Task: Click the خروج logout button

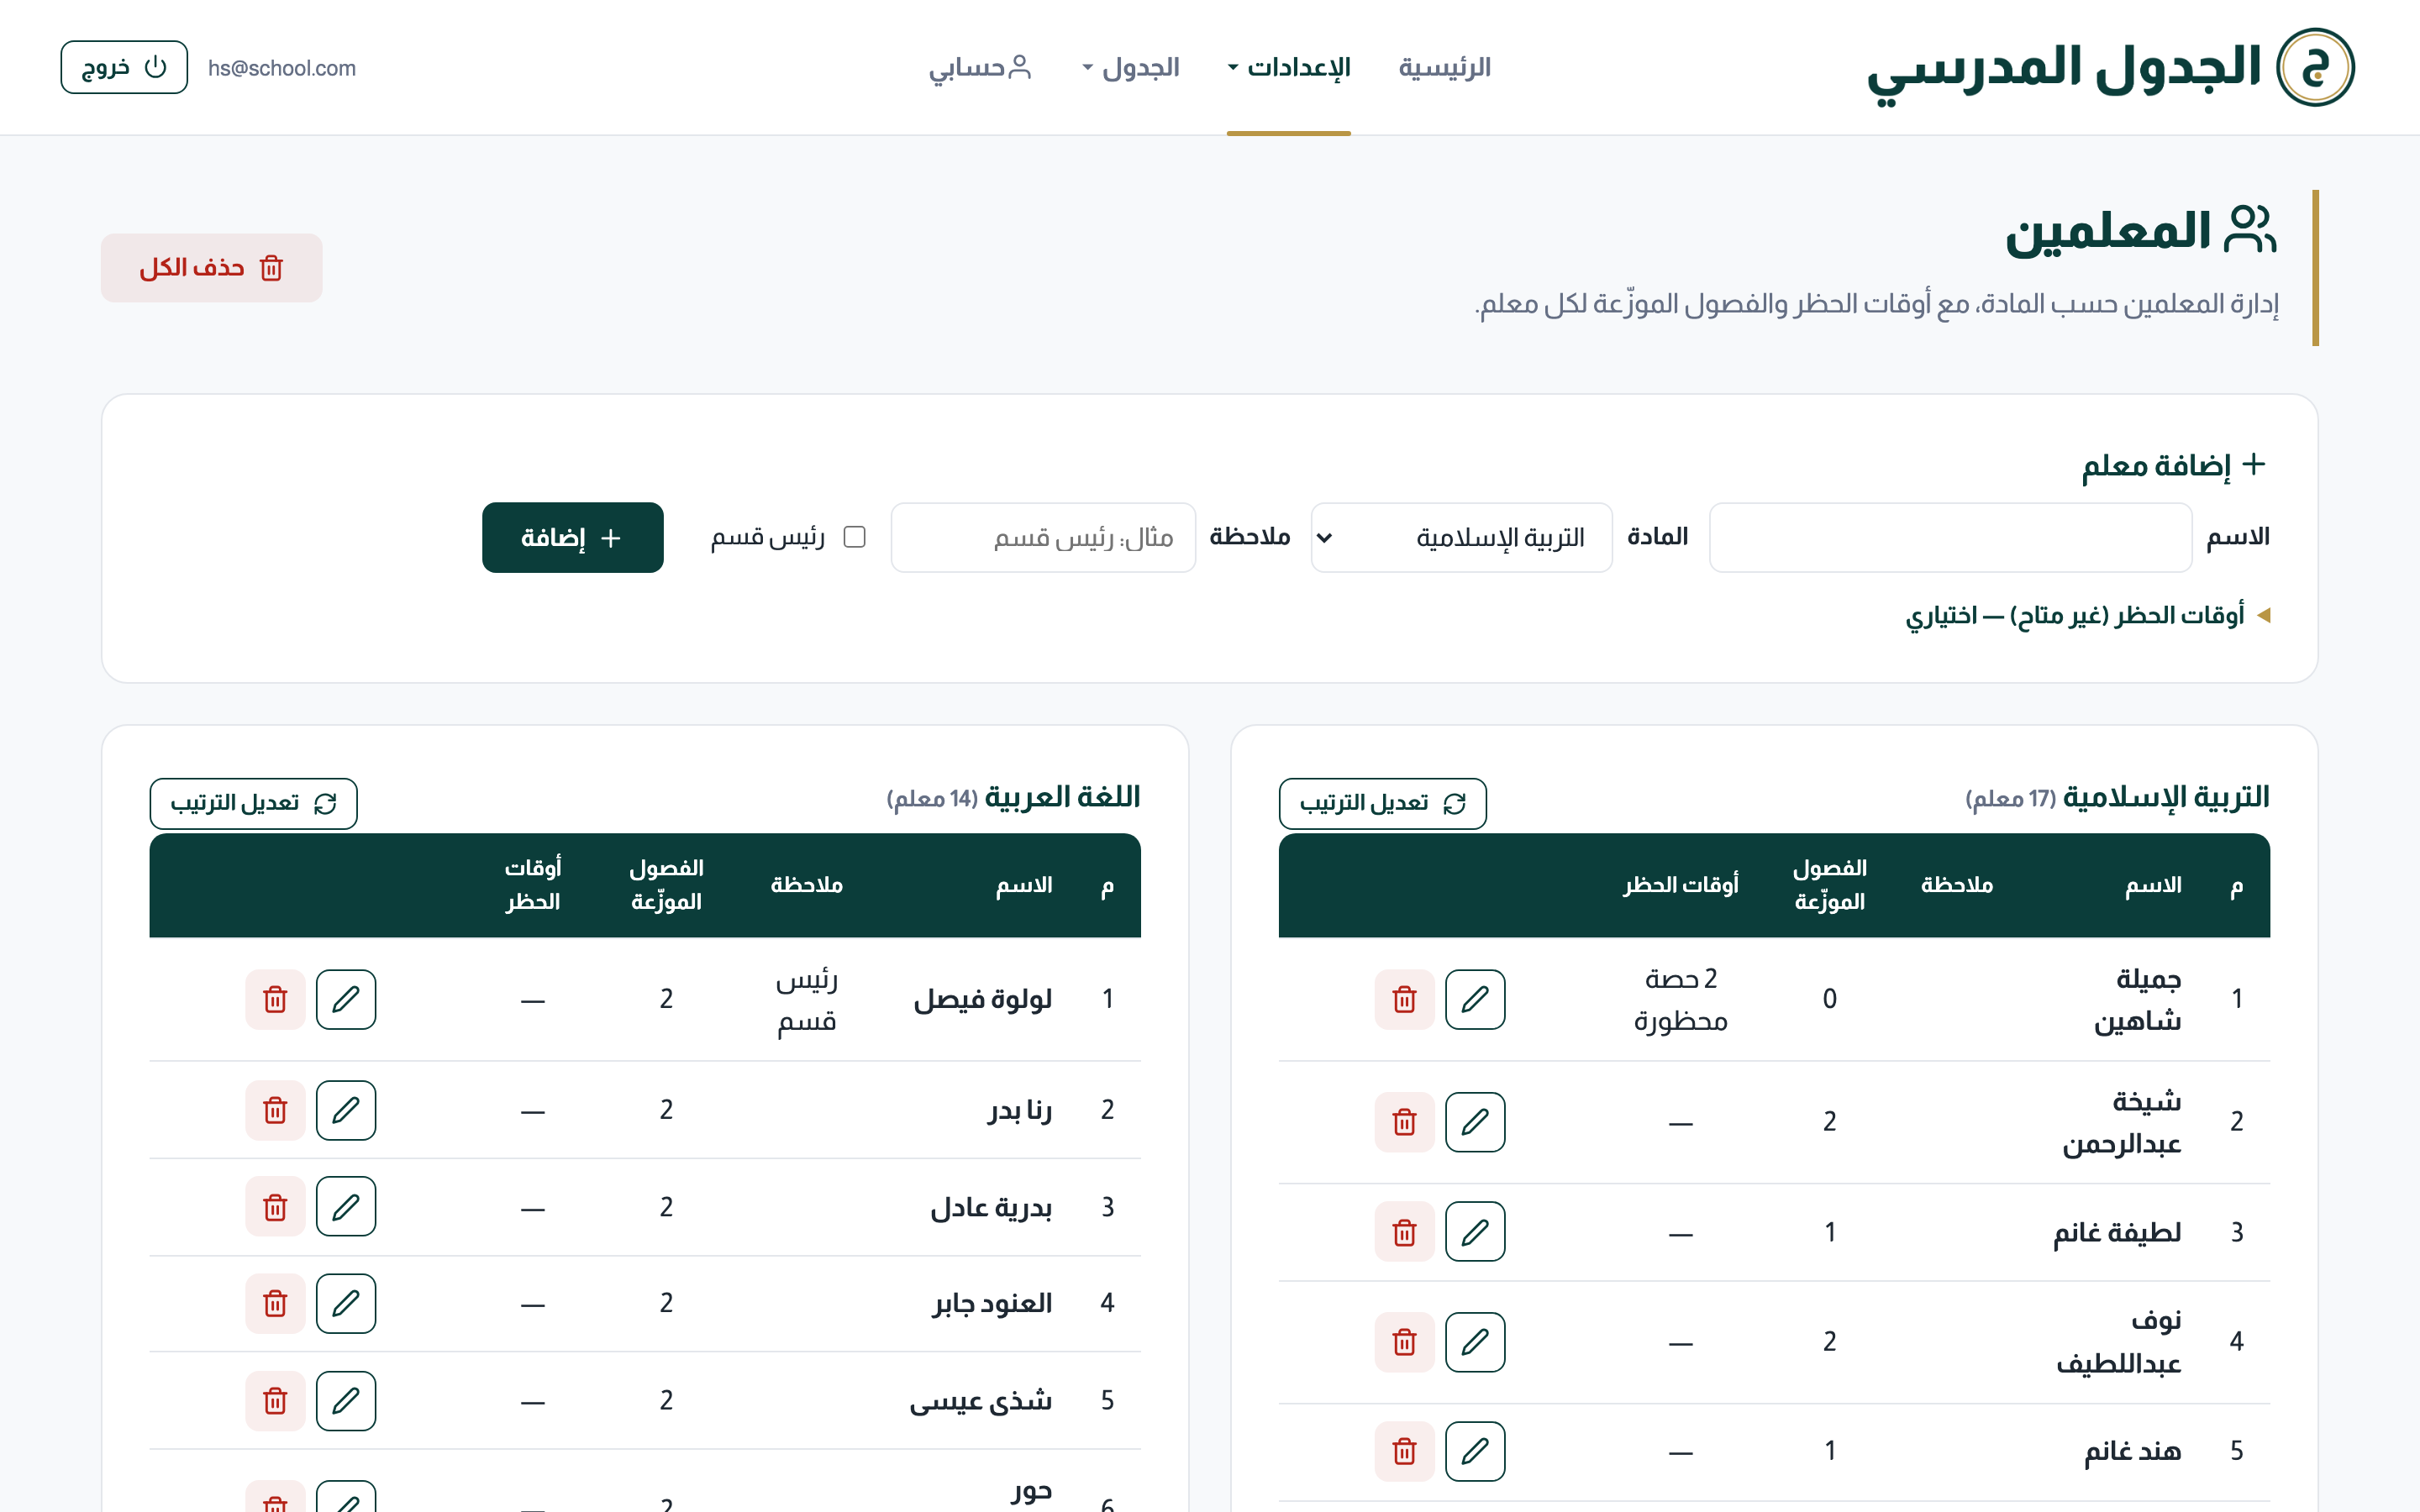Action: pos(124,67)
